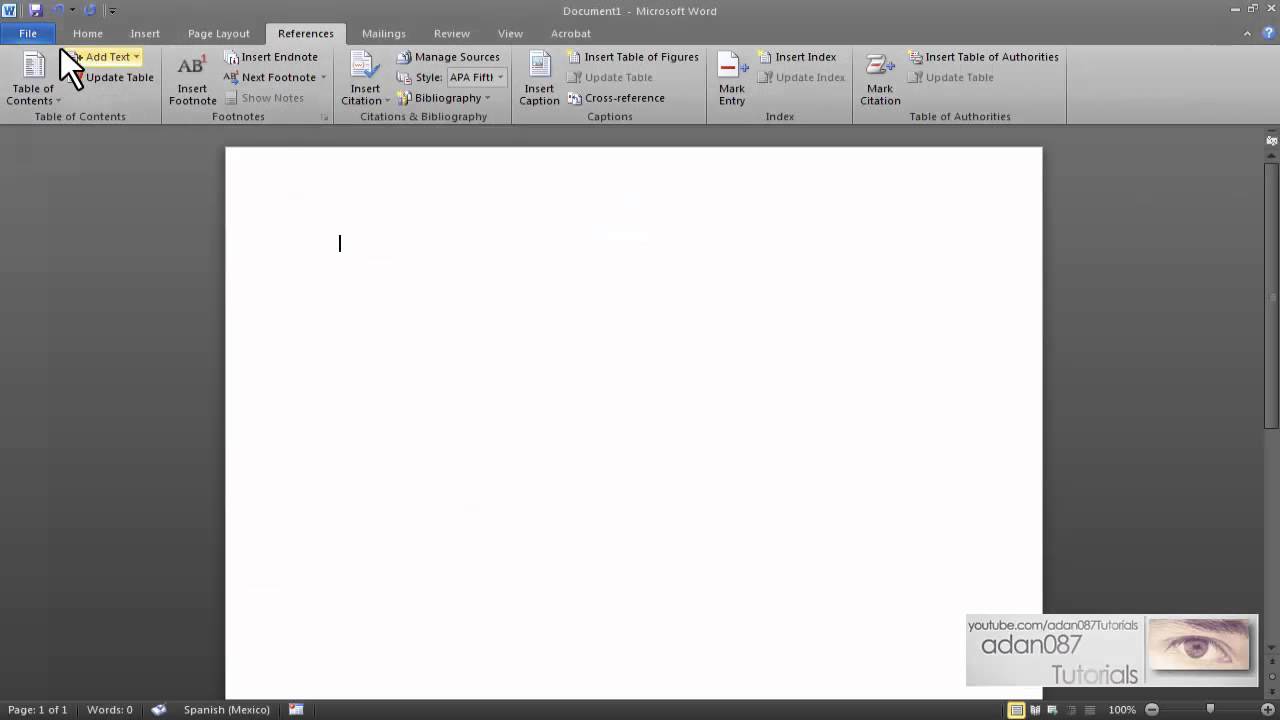Viewport: 1280px width, 720px height.
Task: Click Insert Caption
Action: tap(539, 78)
